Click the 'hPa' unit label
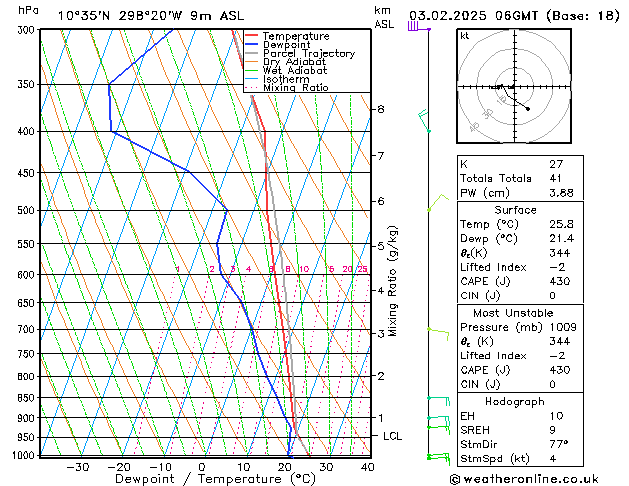The width and height of the screenshot is (629, 486). click(x=28, y=10)
